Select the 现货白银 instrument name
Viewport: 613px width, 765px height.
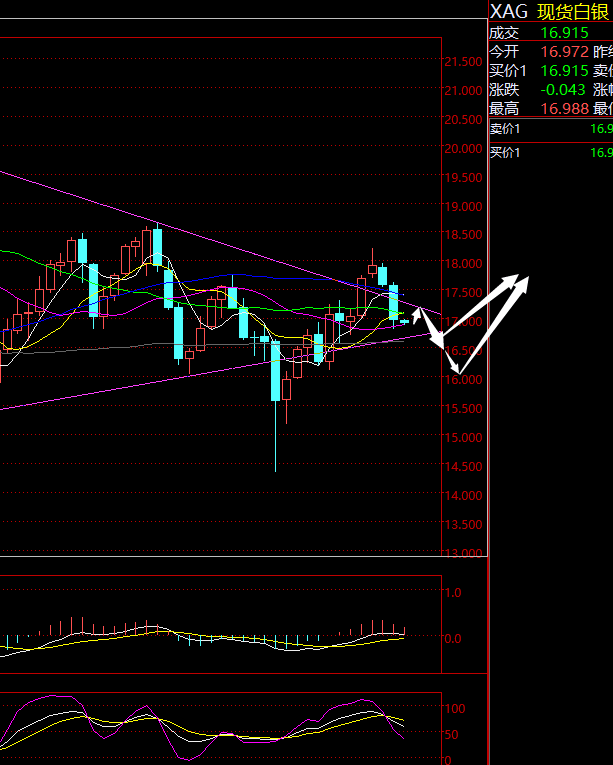574,12
